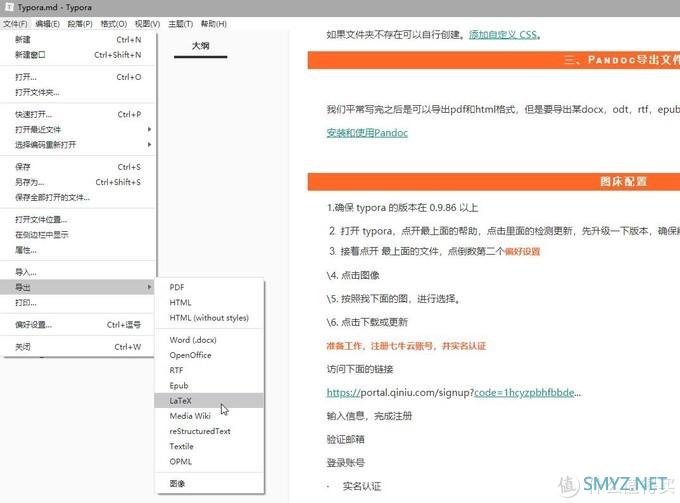Open the 添加自定义 CSS link
This screenshot has height=503, width=680.
503,35
